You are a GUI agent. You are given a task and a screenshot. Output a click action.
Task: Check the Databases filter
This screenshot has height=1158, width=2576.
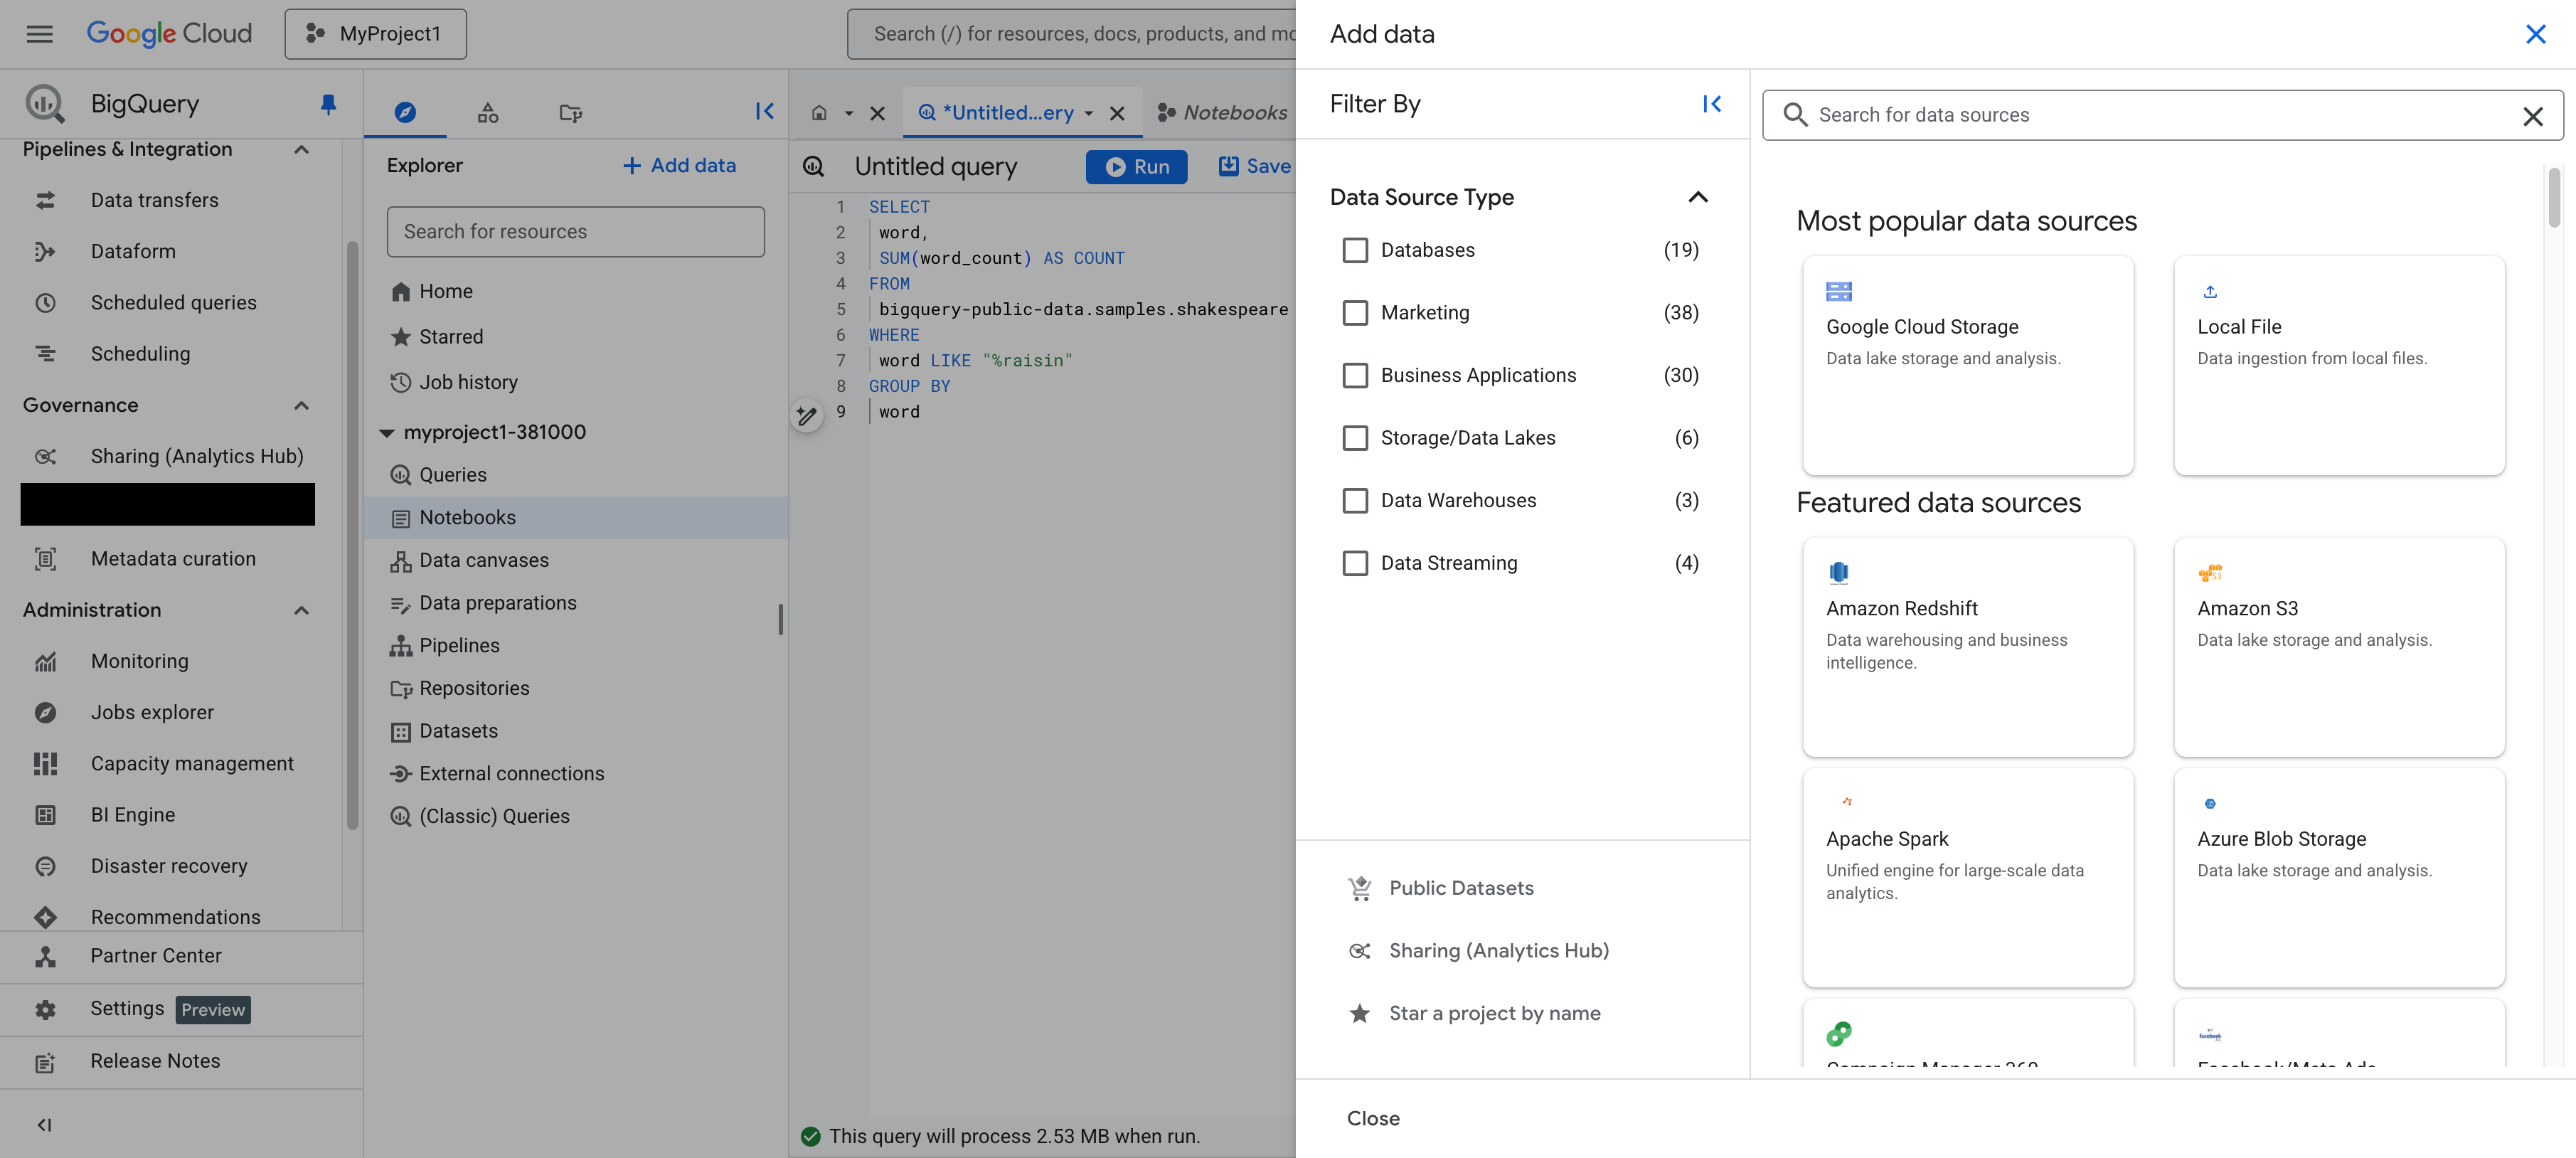pos(1355,250)
